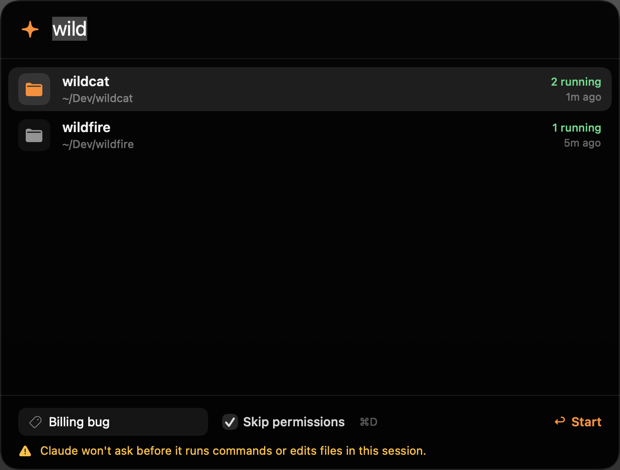Click the orange wildcat folder icon
The width and height of the screenshot is (620, 470).
pyautogui.click(x=34, y=89)
